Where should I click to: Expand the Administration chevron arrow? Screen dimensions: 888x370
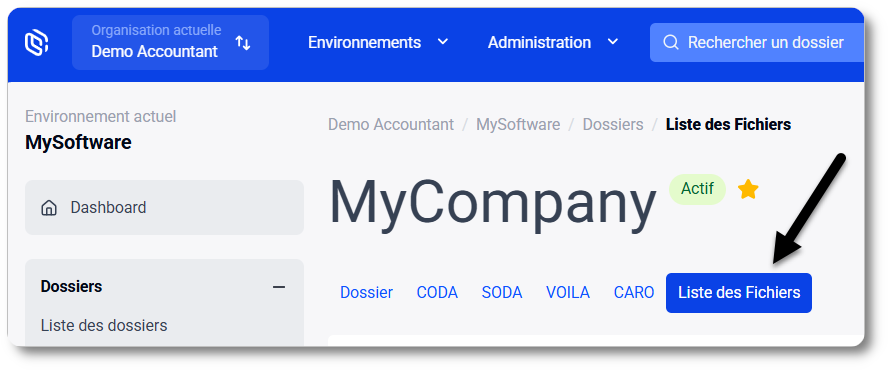click(x=613, y=42)
